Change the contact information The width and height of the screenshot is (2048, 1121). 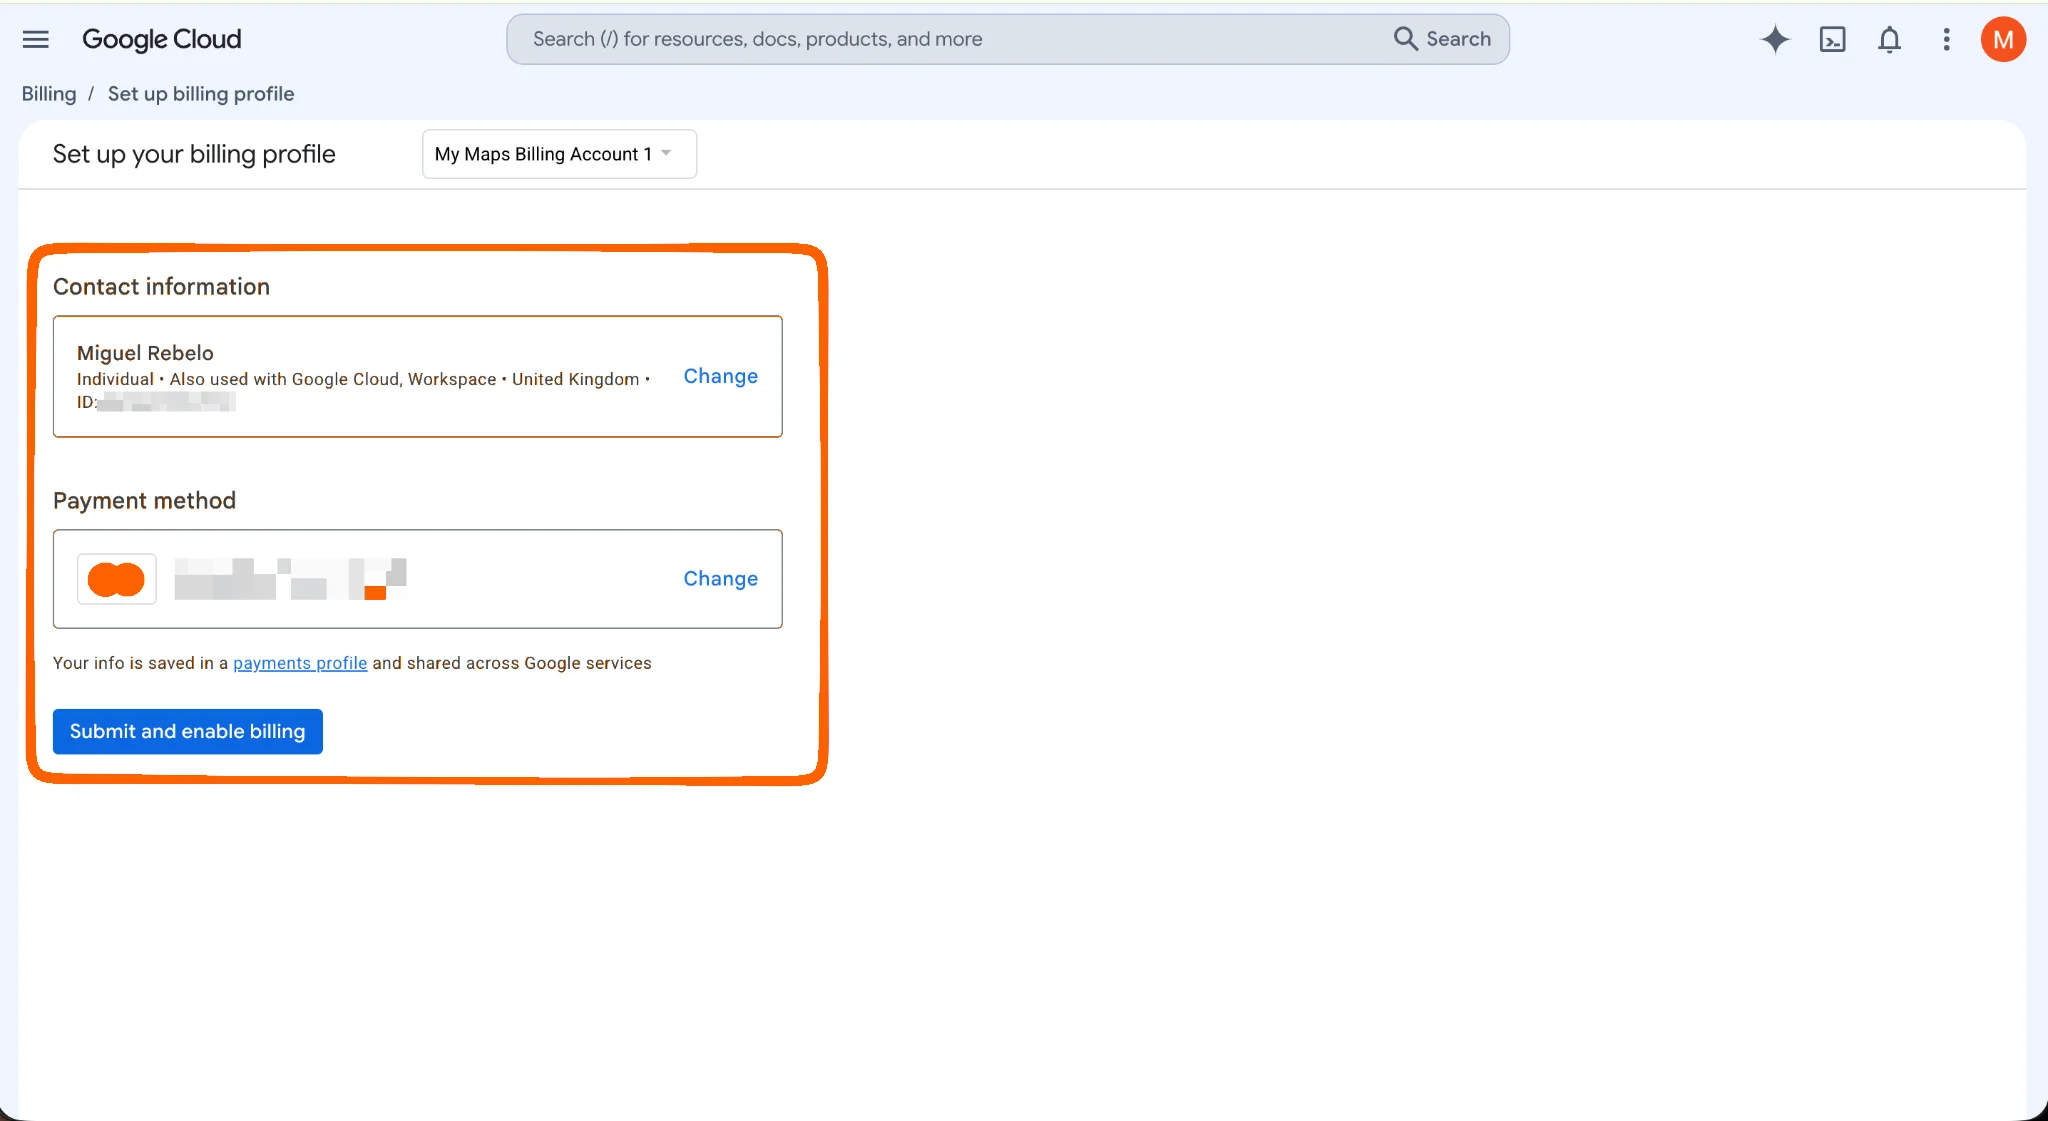pos(720,376)
